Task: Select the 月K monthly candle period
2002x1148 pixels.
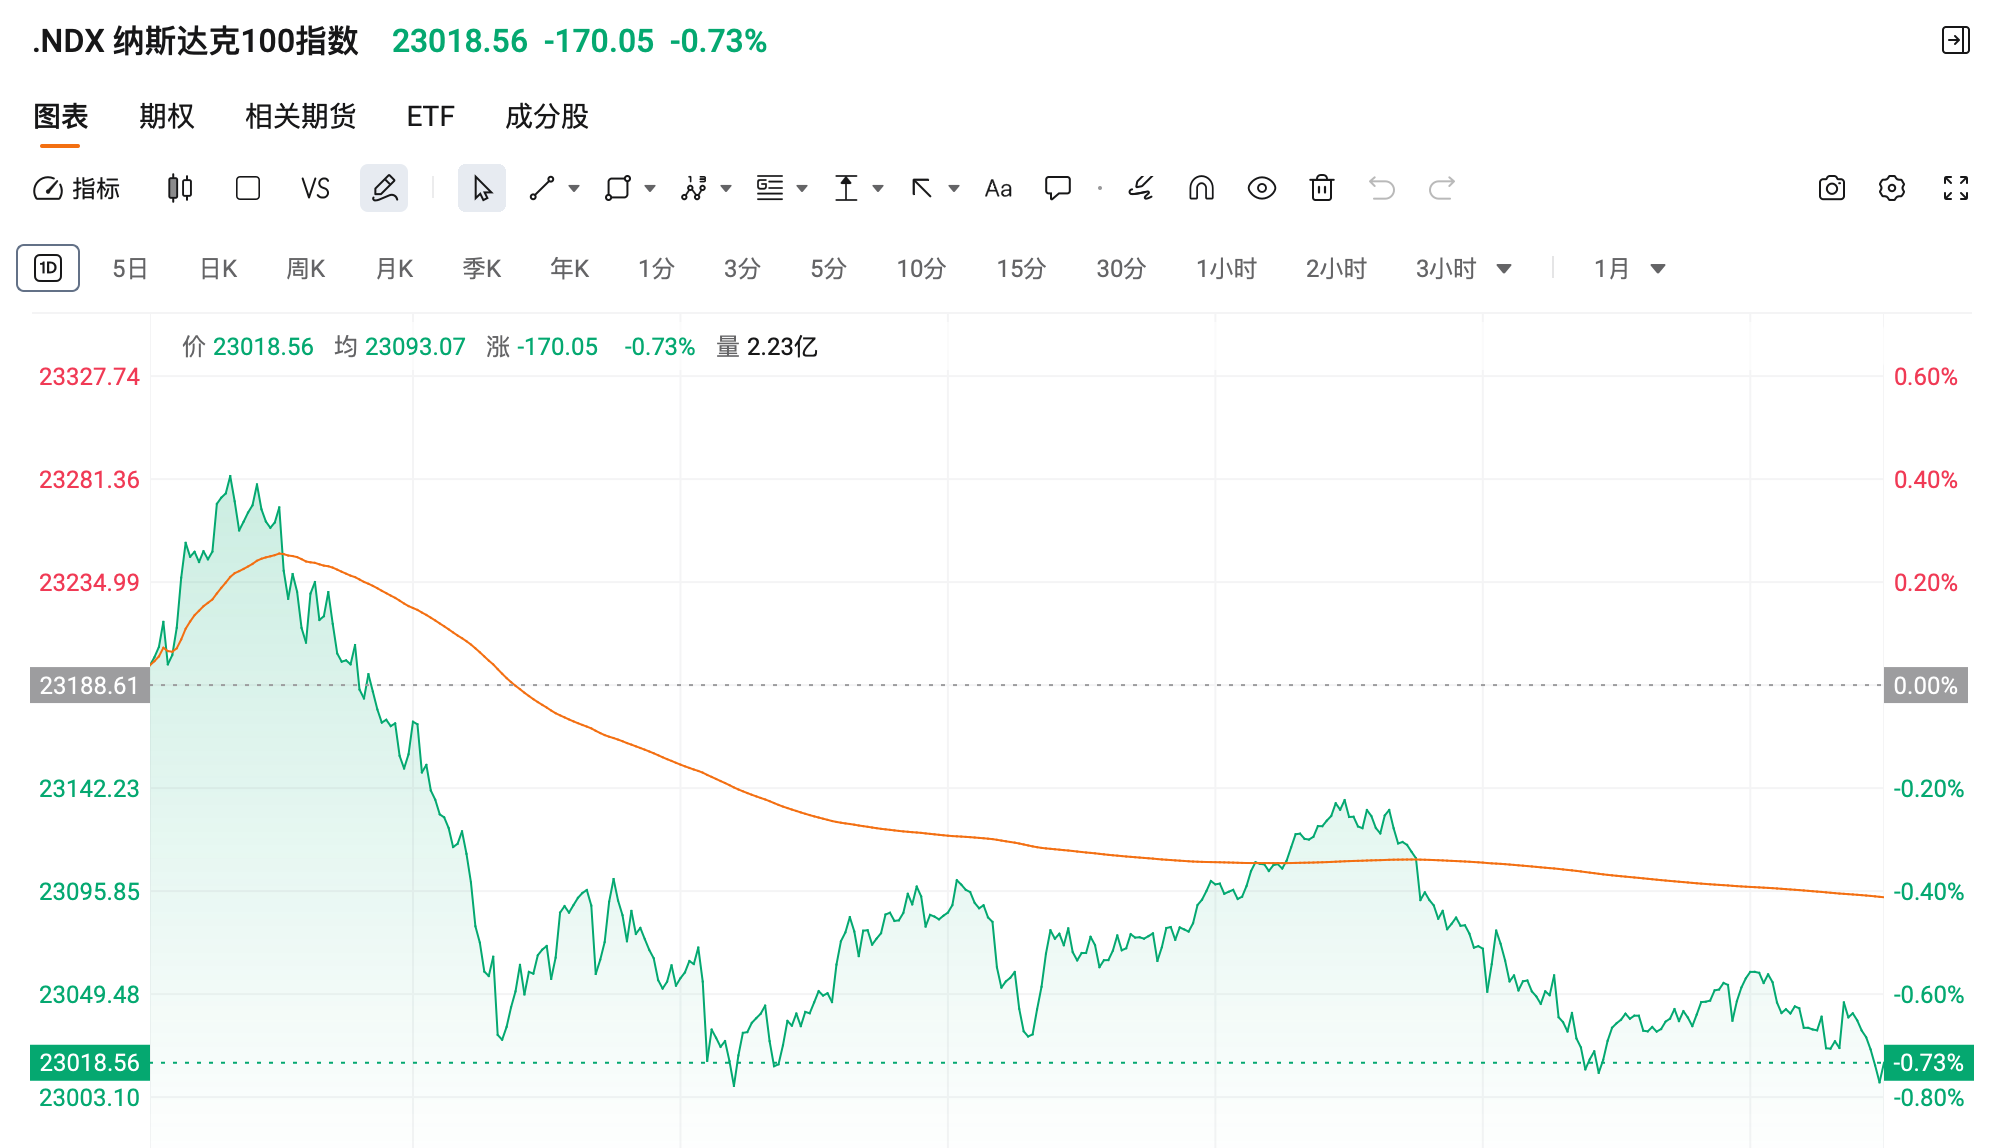Action: [x=394, y=269]
